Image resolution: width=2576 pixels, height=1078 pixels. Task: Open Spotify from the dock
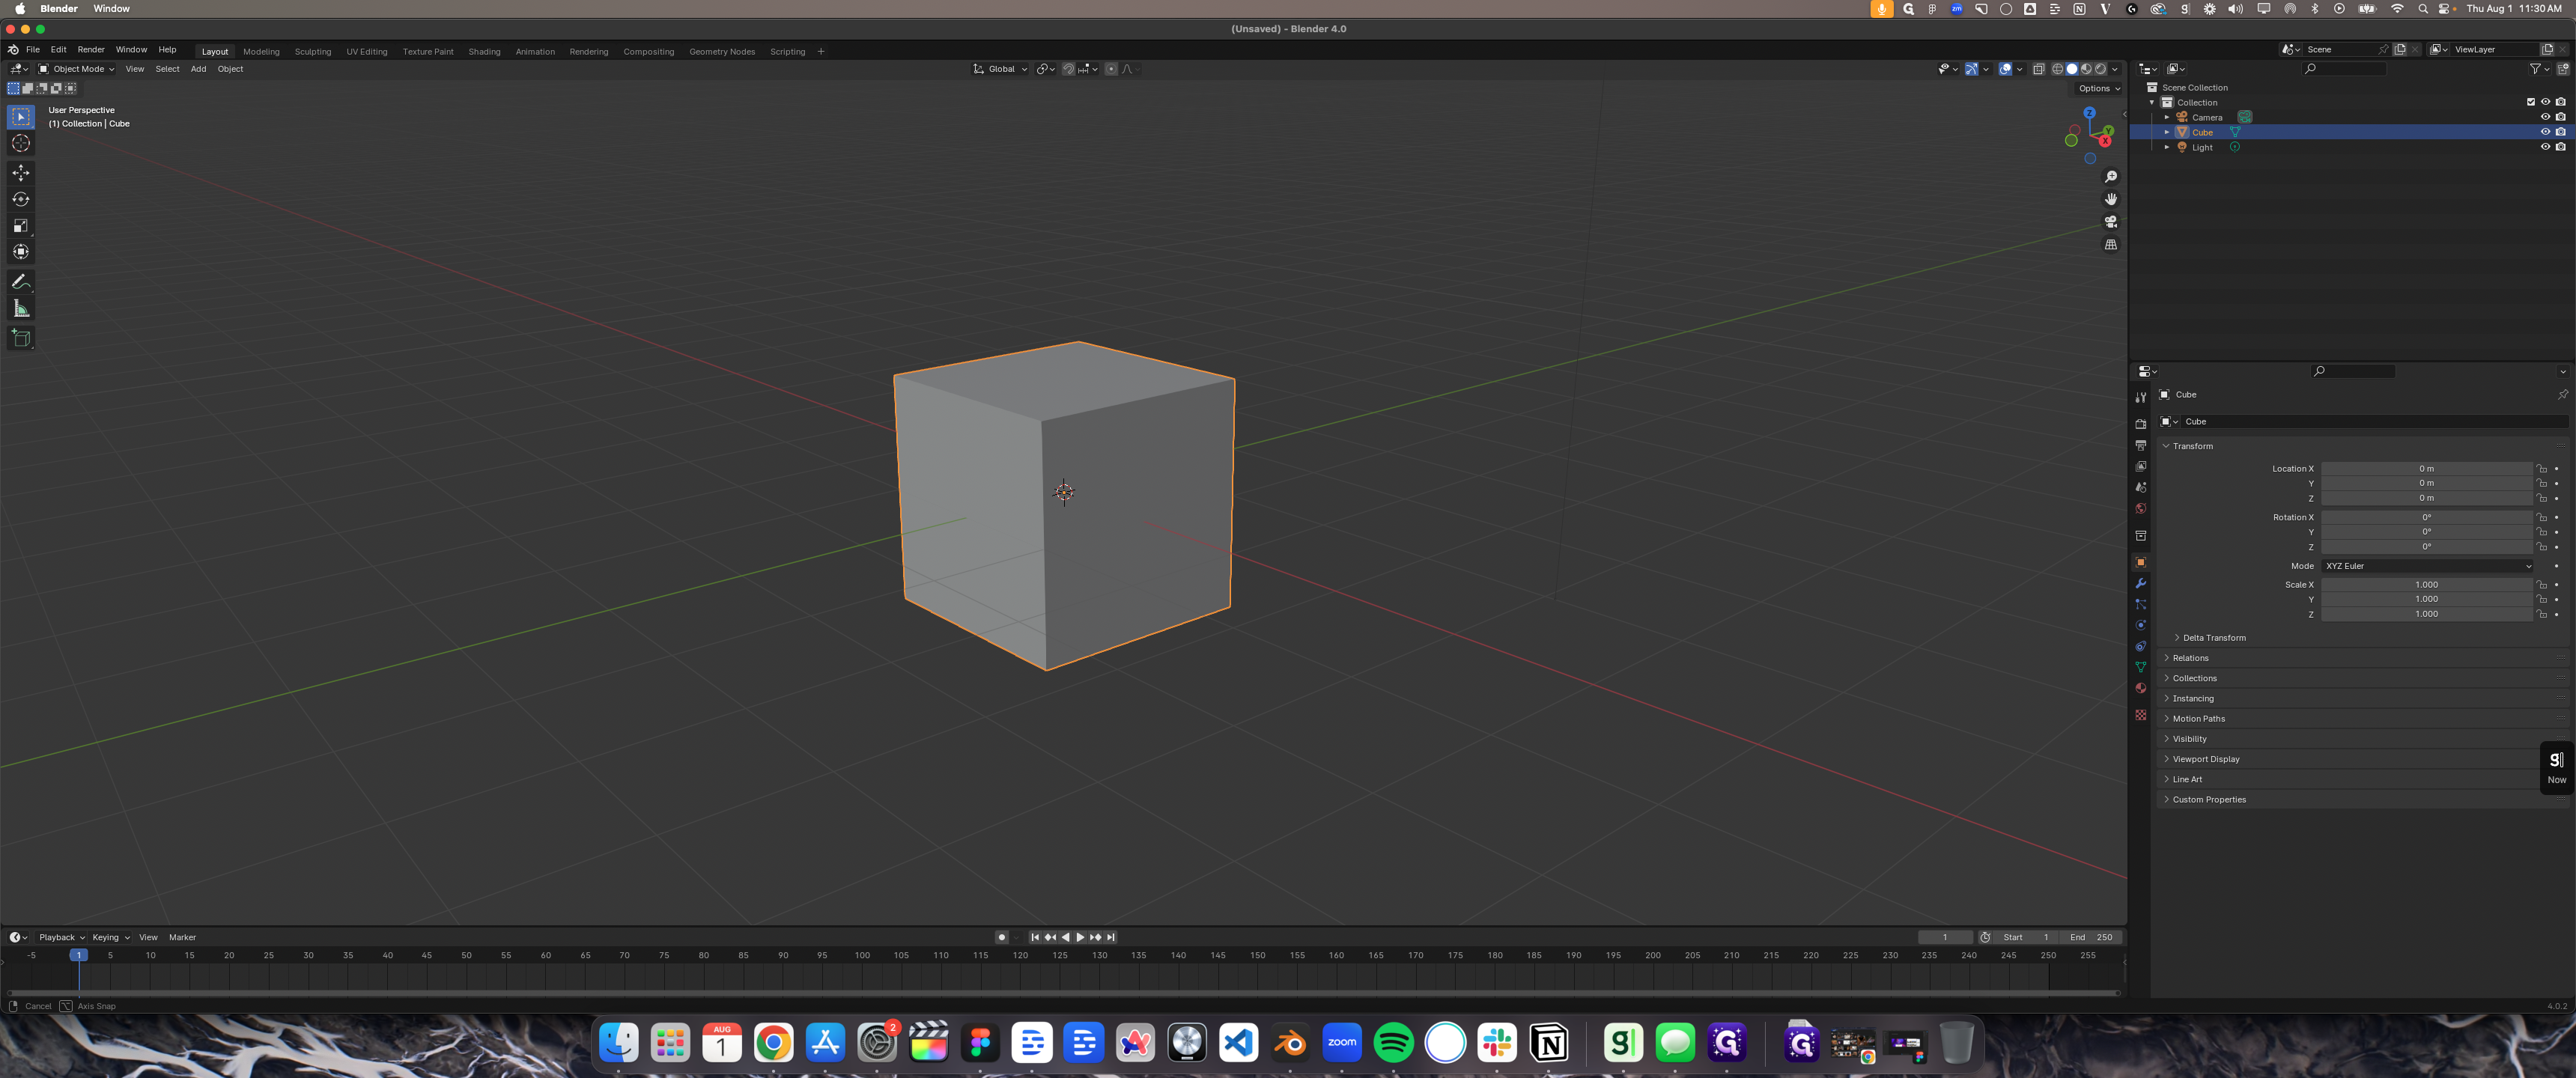pyautogui.click(x=1393, y=1043)
